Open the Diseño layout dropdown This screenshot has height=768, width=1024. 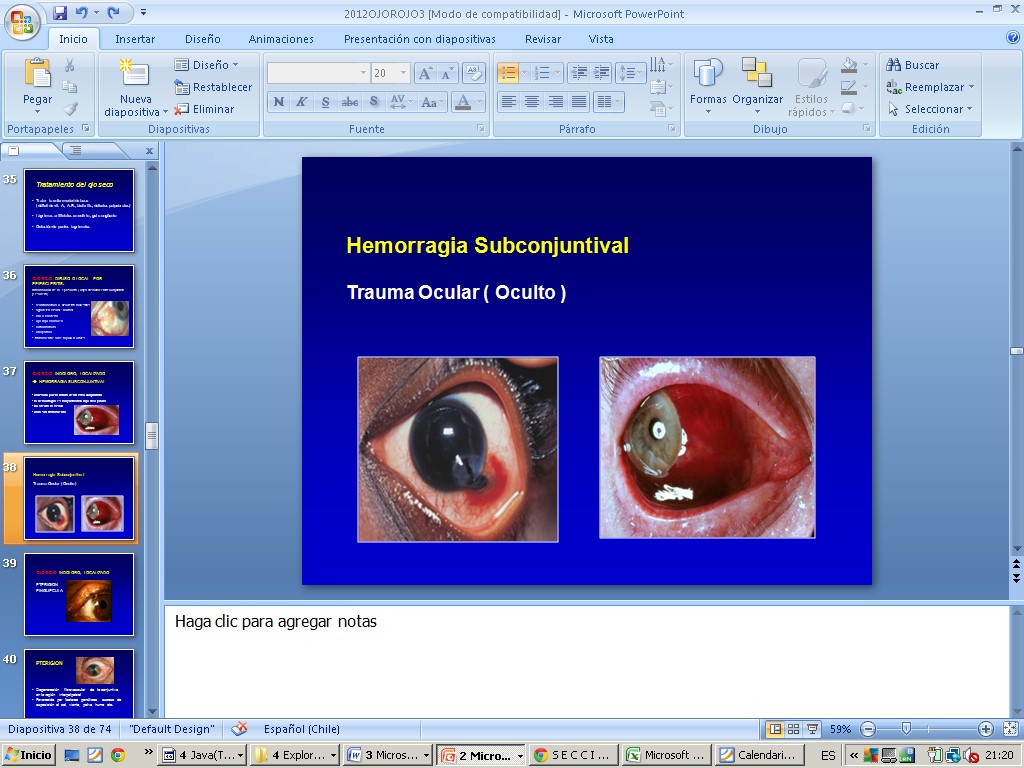(208, 65)
